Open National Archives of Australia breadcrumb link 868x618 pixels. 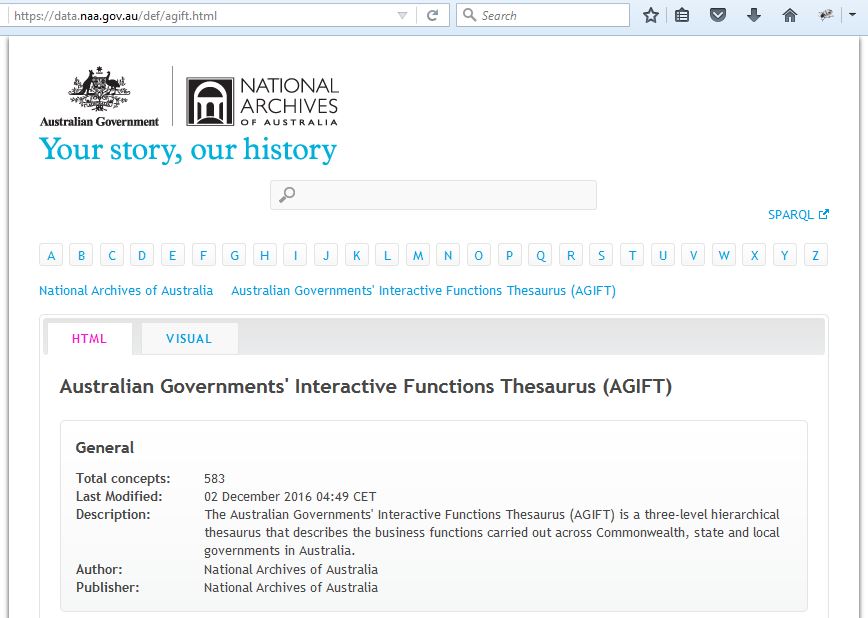[x=126, y=291]
